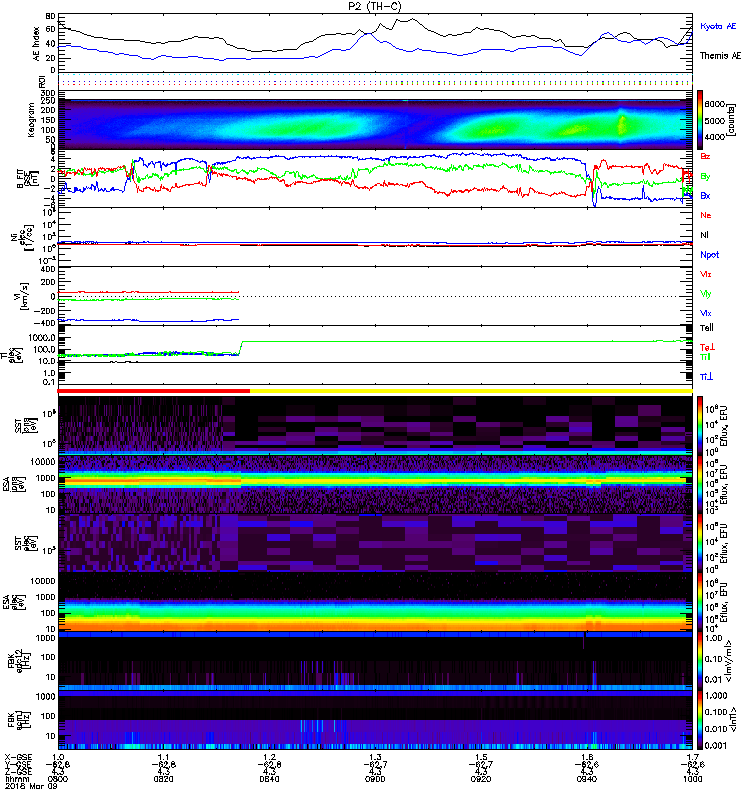The height and width of the screenshot is (800, 750).
Task: Click the 0820 time tick label
Action: pyautogui.click(x=163, y=779)
